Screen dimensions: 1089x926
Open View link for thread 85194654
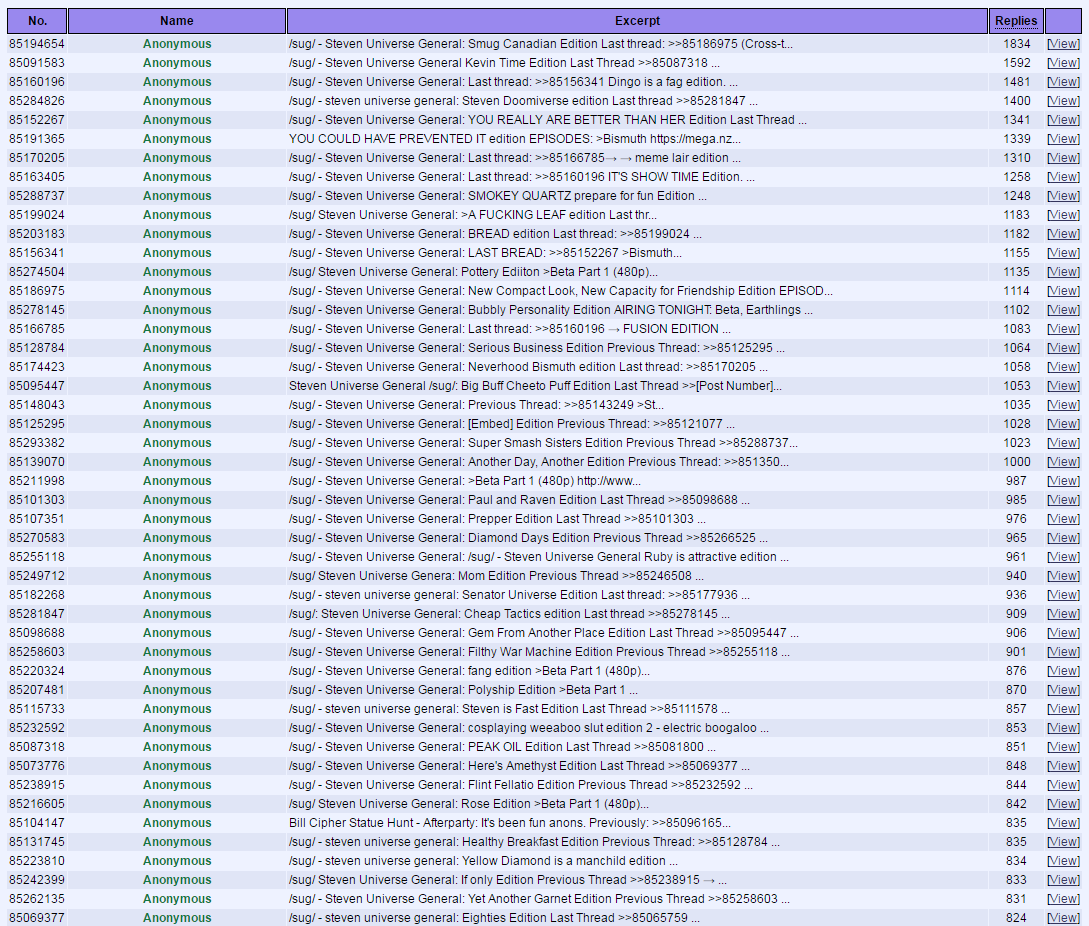[1063, 44]
